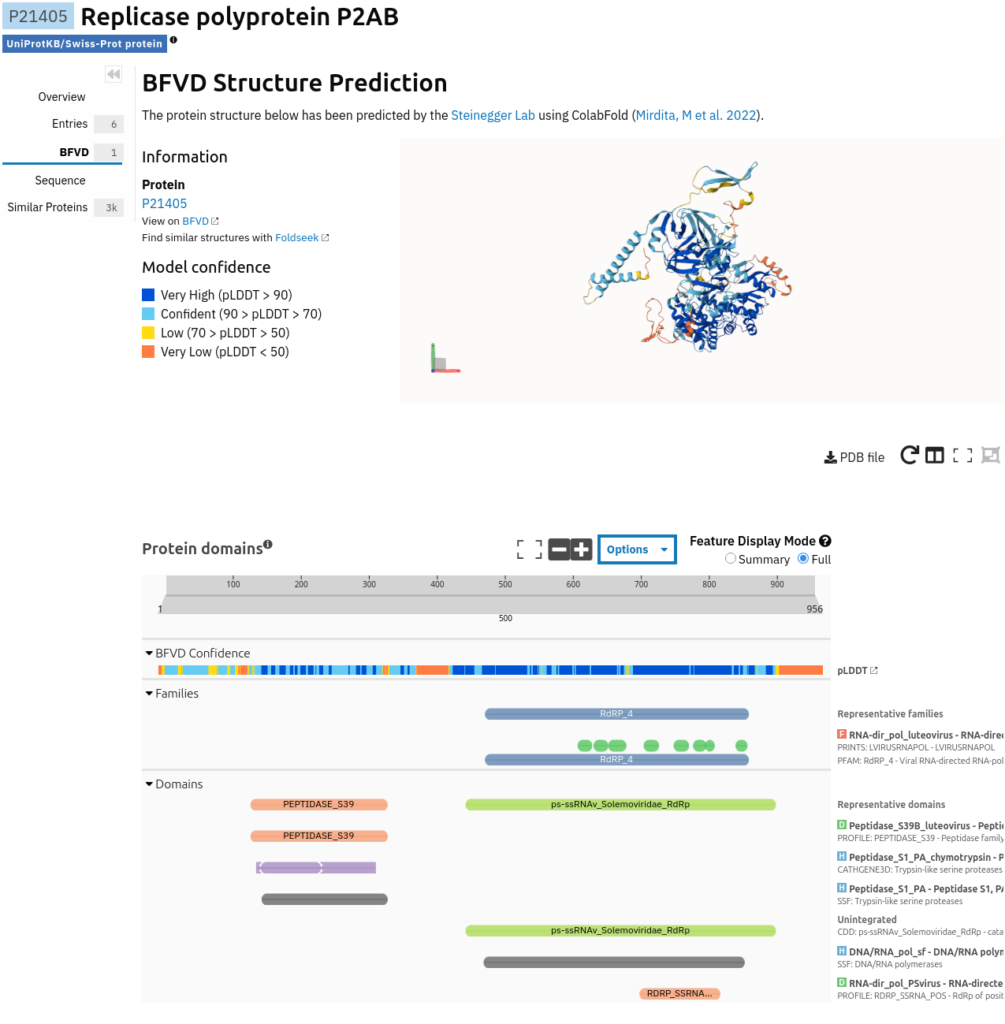This screenshot has width=1005, height=1024.
Task: Zoom out with the minus button
Action: [559, 549]
